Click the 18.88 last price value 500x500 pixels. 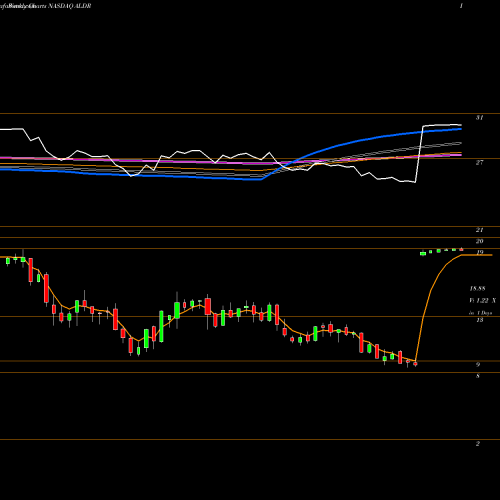pyautogui.click(x=477, y=289)
